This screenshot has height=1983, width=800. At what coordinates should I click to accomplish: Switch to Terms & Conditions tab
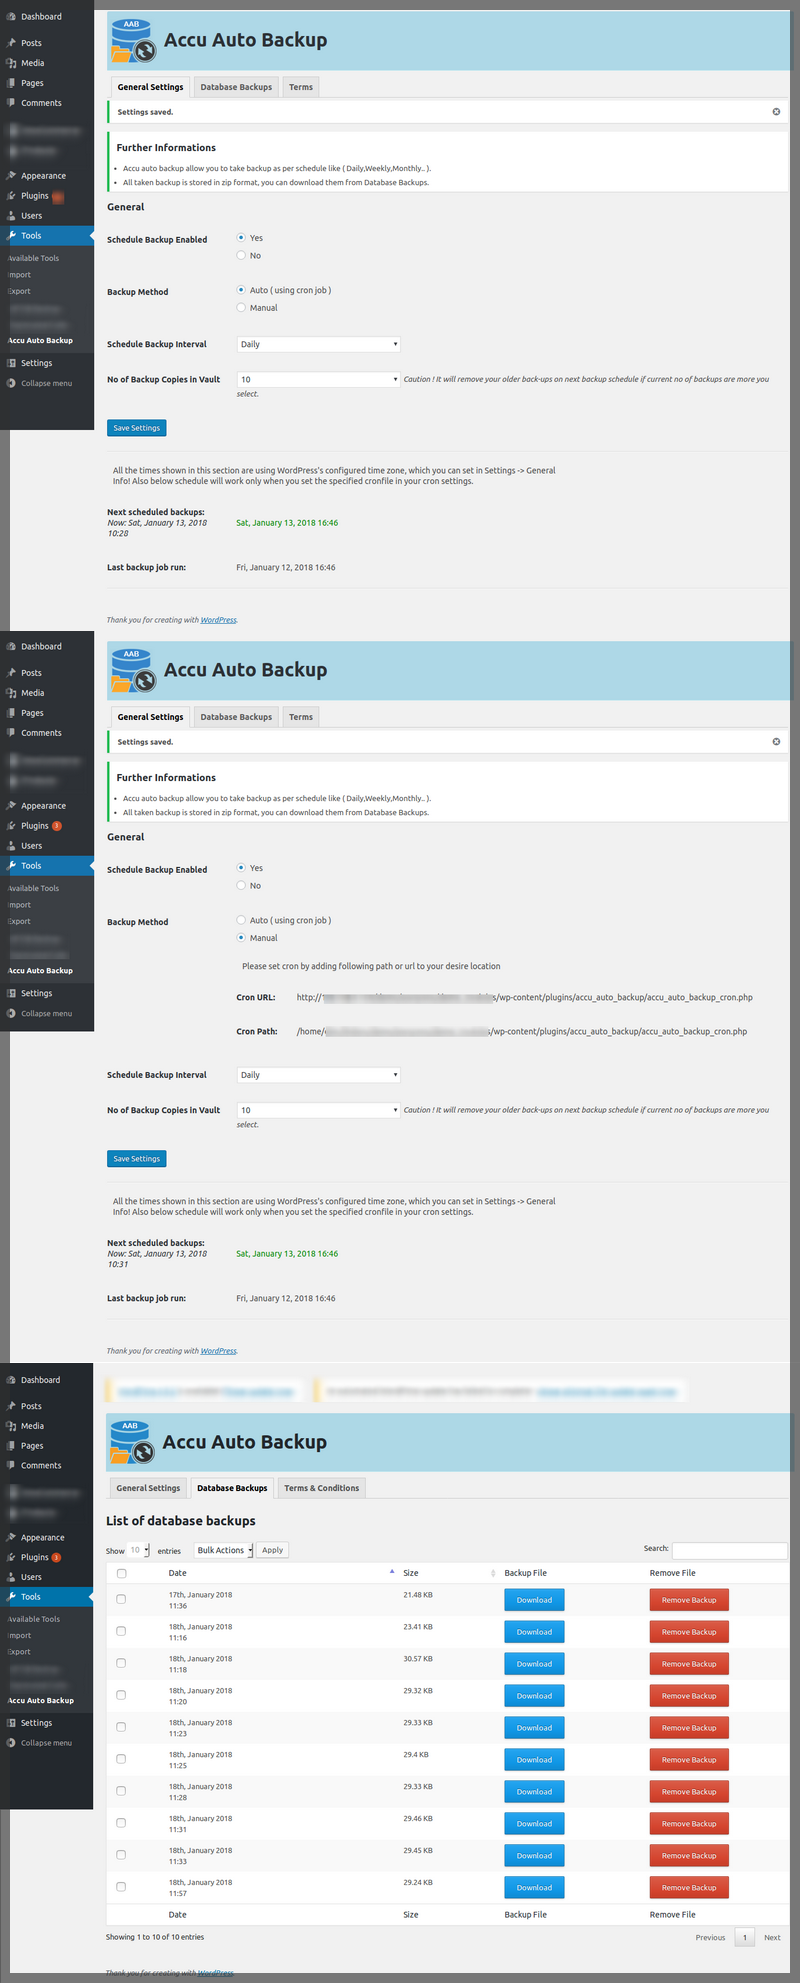click(321, 1488)
